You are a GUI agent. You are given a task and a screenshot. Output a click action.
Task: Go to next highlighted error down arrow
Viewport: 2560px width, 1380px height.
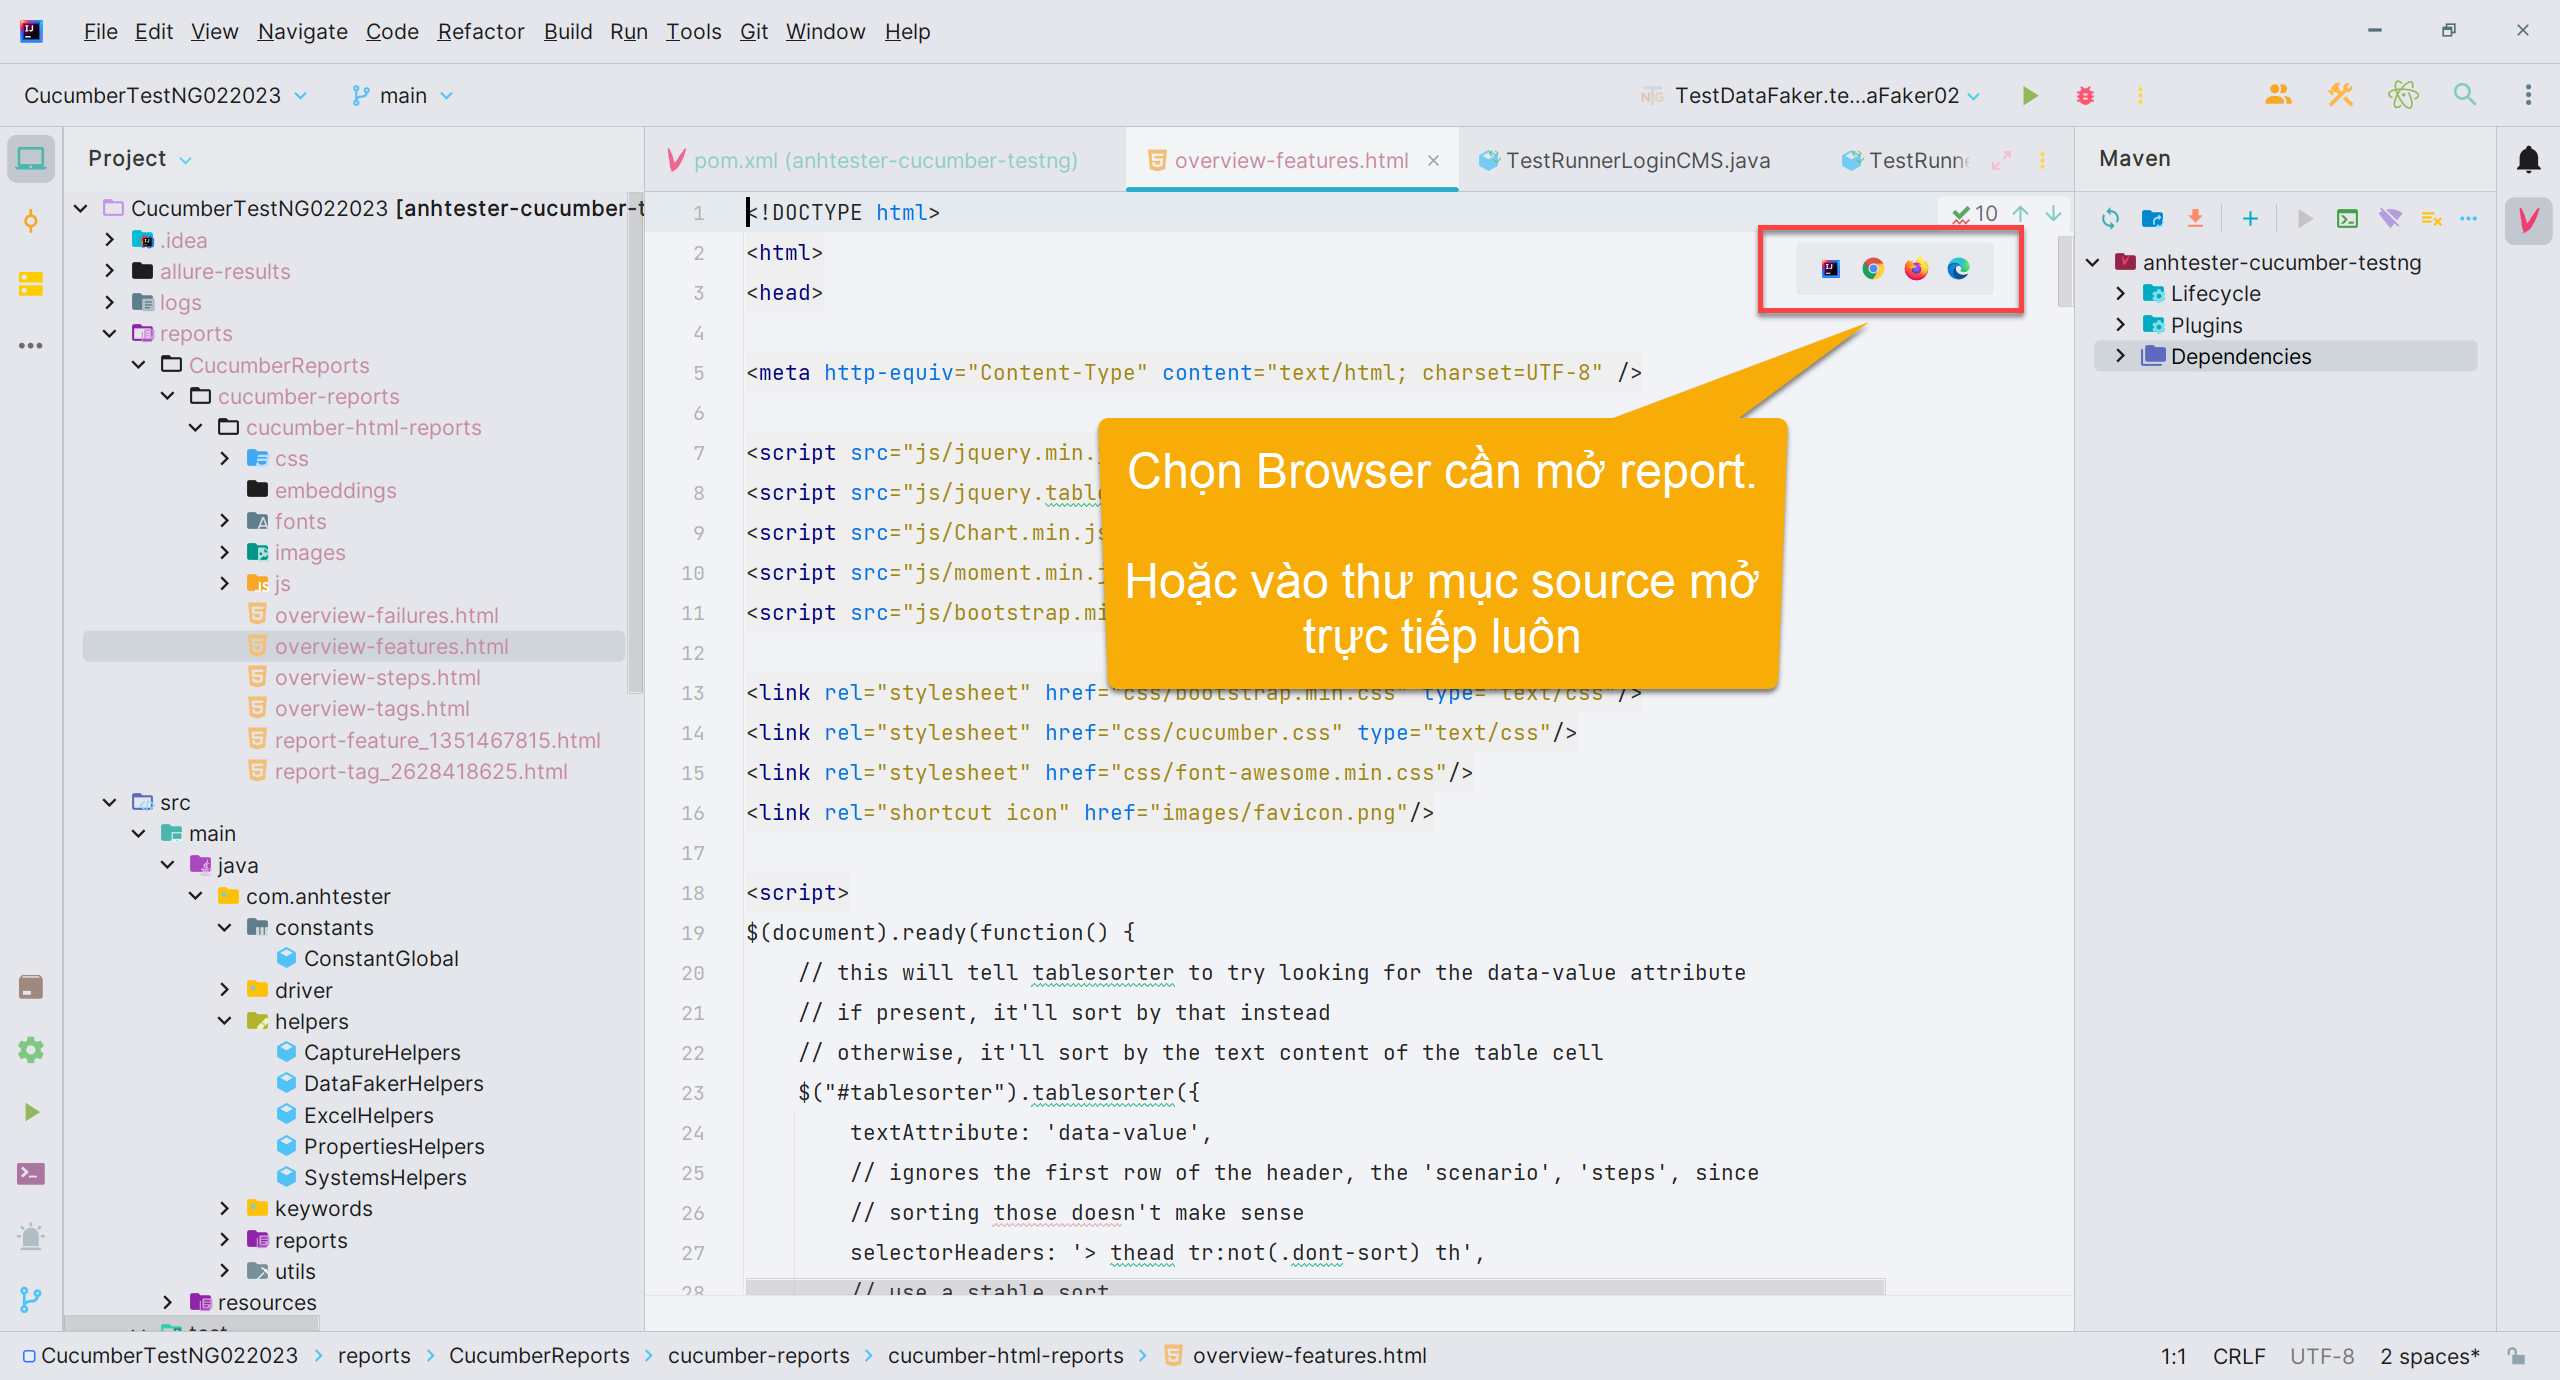[x=2053, y=214]
